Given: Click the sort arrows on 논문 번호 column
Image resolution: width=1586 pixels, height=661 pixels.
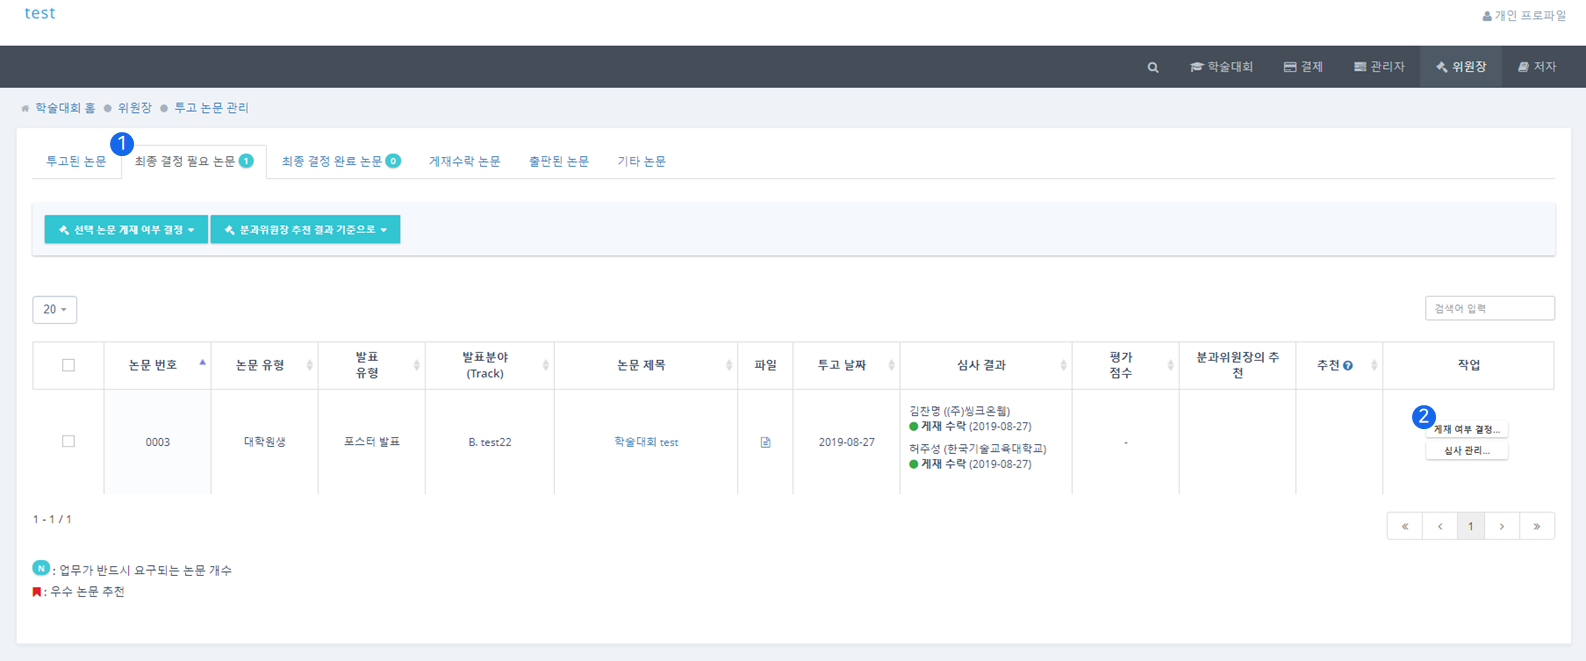Looking at the screenshot, I should [x=202, y=365].
